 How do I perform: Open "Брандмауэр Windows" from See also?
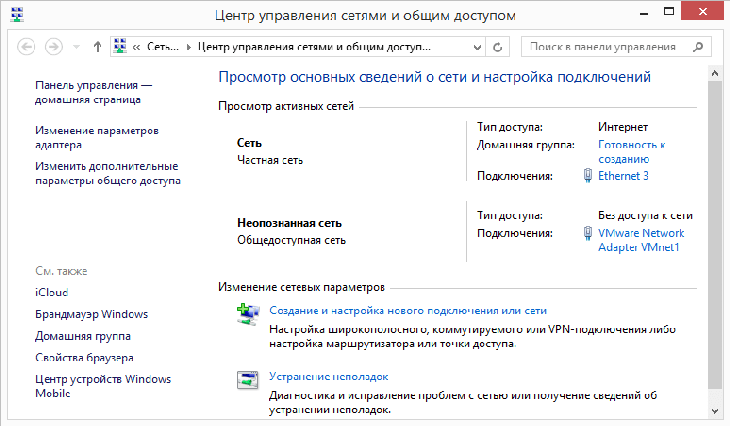[x=91, y=315]
